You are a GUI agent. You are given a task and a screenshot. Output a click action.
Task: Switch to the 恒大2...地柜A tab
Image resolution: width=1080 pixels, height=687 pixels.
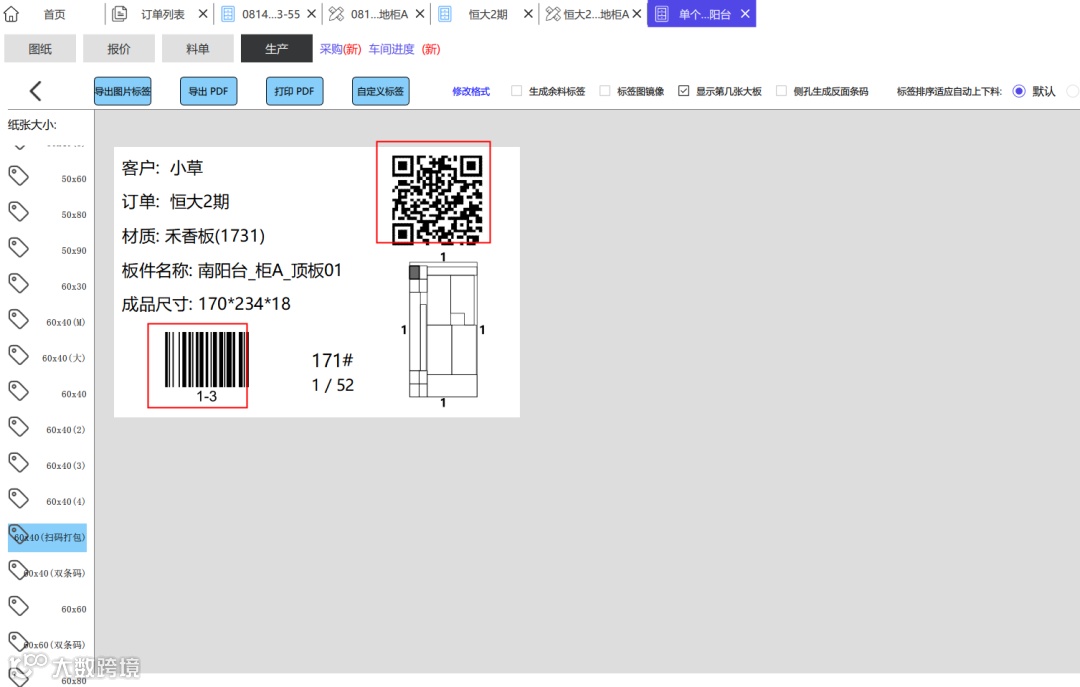(x=596, y=14)
